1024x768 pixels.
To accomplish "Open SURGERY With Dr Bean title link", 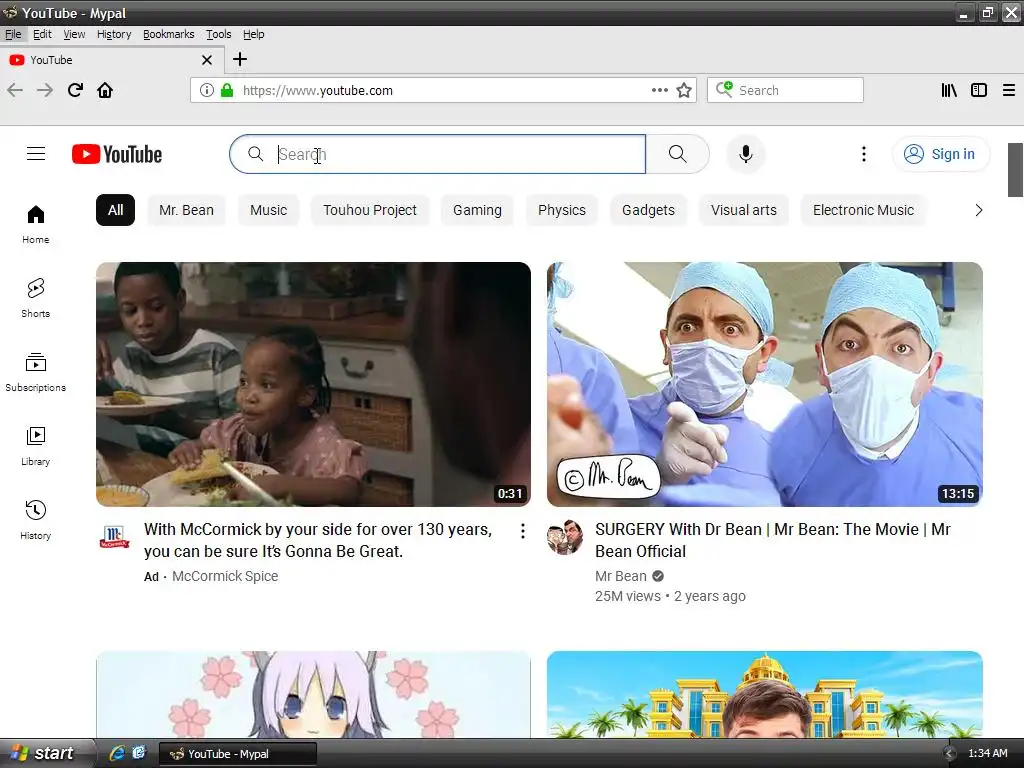I will [x=773, y=540].
